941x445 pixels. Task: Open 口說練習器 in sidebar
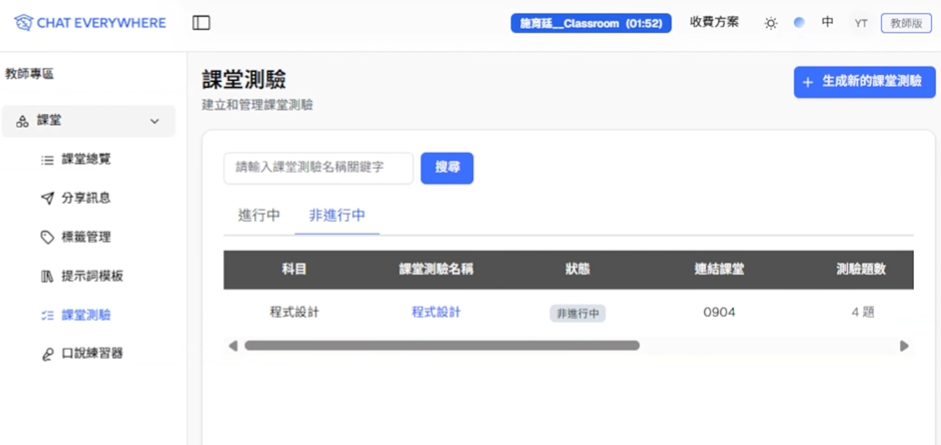tap(92, 353)
